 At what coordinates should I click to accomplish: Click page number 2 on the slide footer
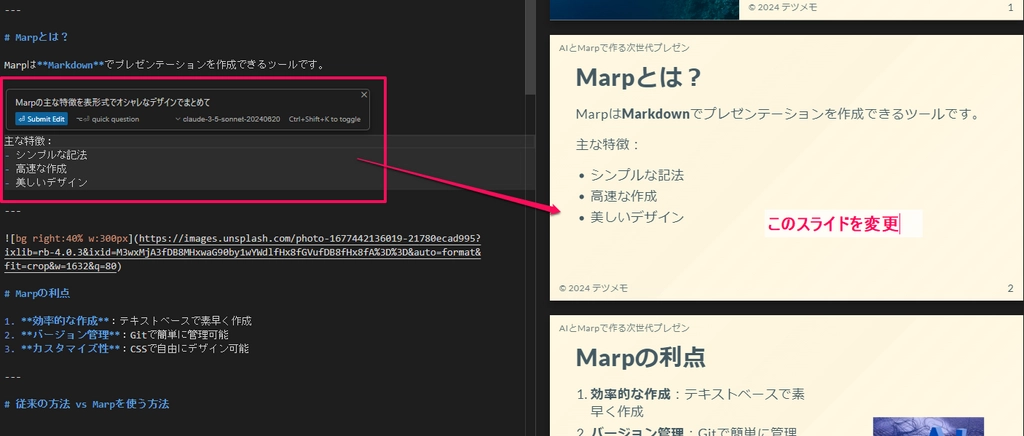tap(1010, 288)
